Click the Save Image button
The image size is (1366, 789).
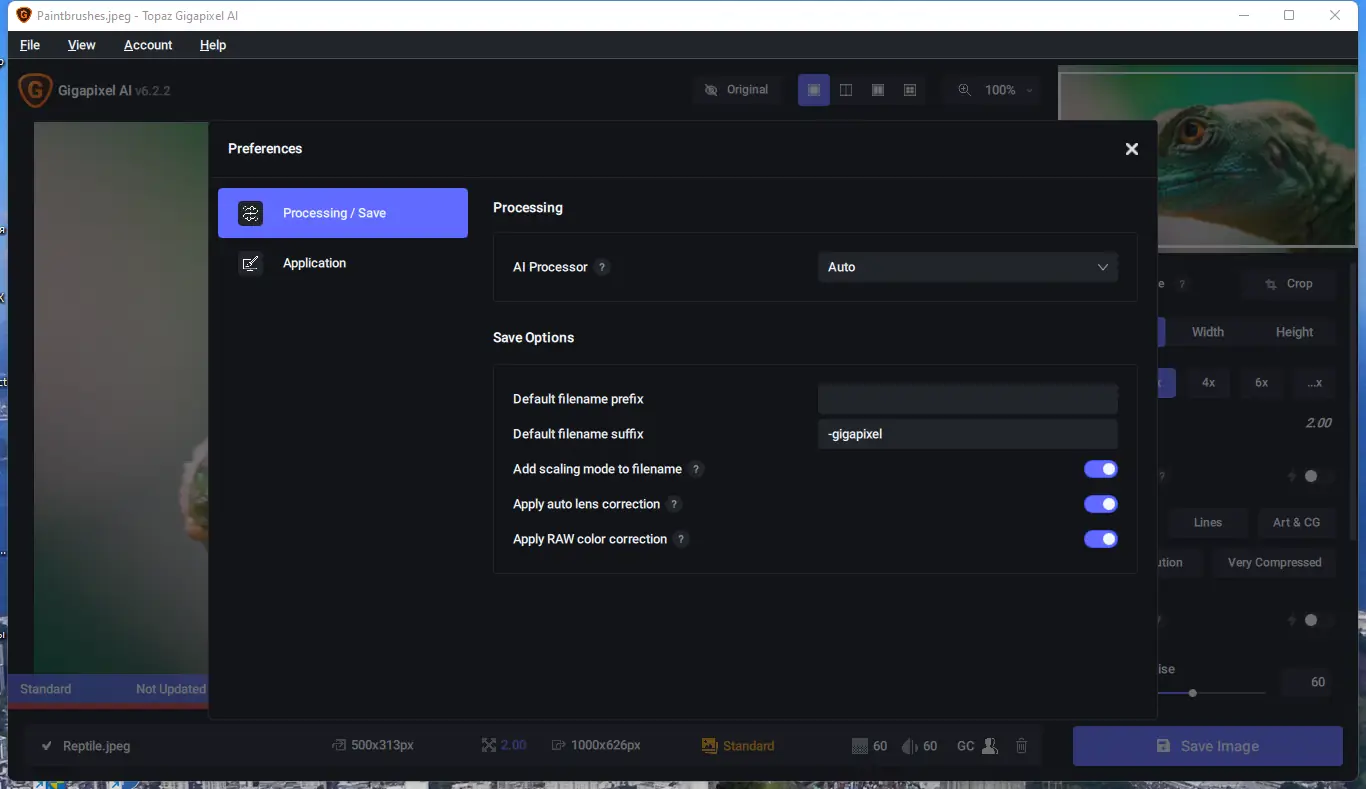[x=1208, y=746]
